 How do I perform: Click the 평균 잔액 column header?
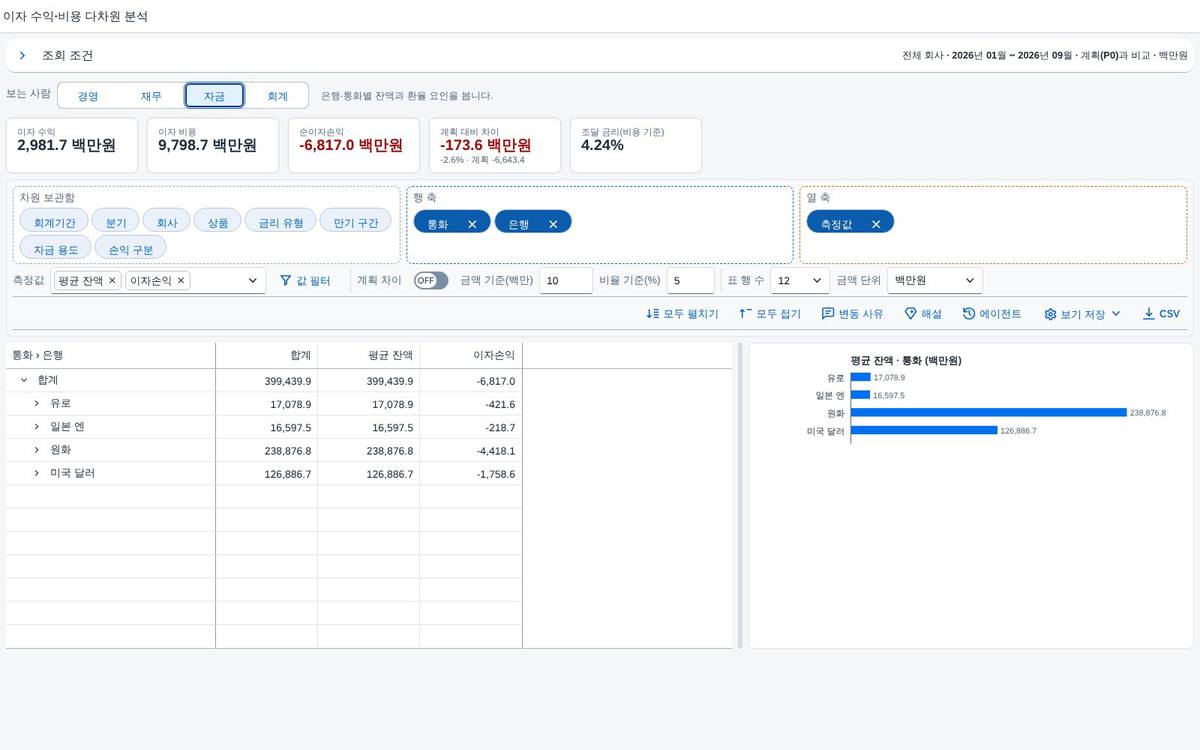click(x=368, y=355)
